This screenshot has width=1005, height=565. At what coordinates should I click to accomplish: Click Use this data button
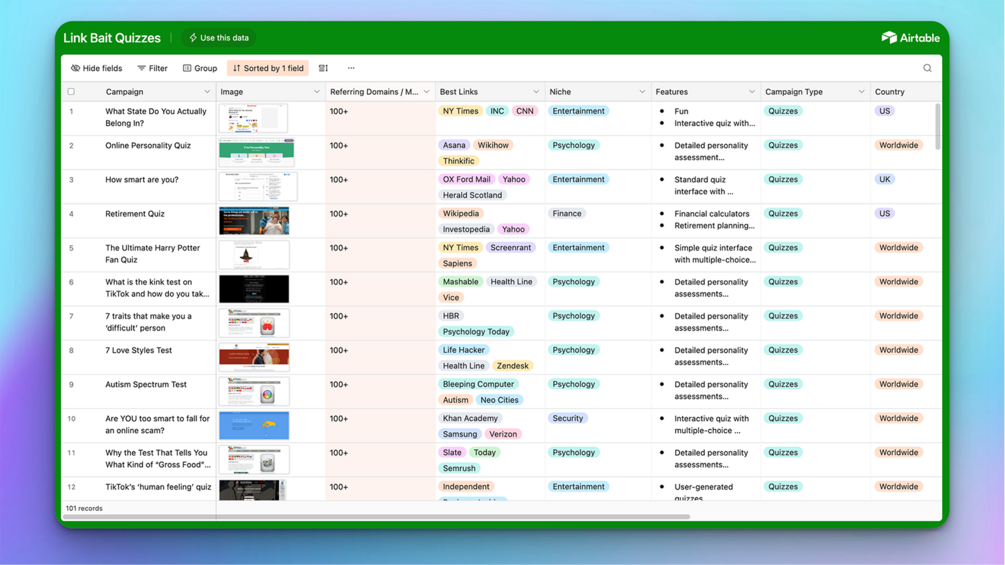(219, 38)
